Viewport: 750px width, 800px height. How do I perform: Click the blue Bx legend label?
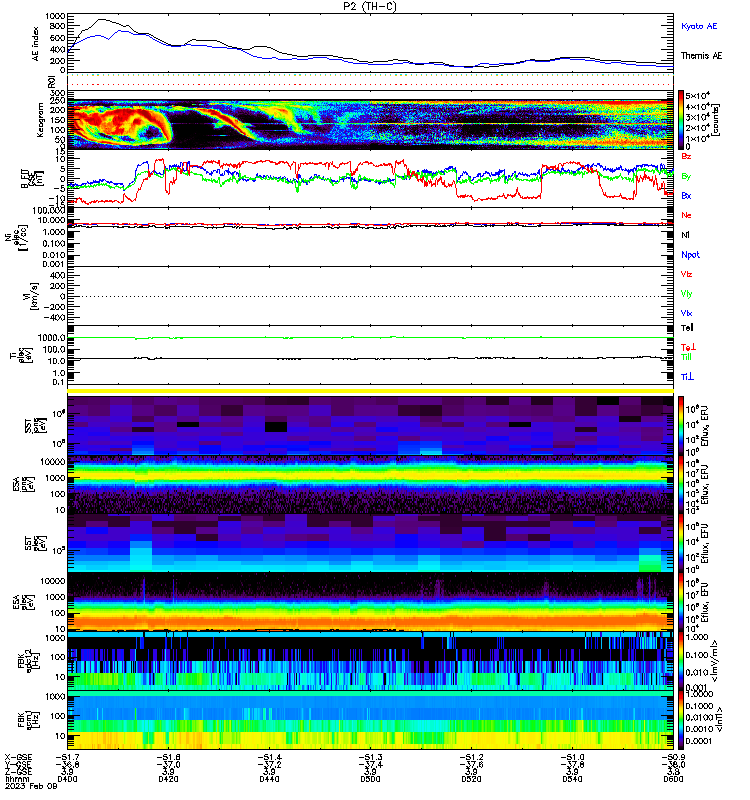point(686,195)
